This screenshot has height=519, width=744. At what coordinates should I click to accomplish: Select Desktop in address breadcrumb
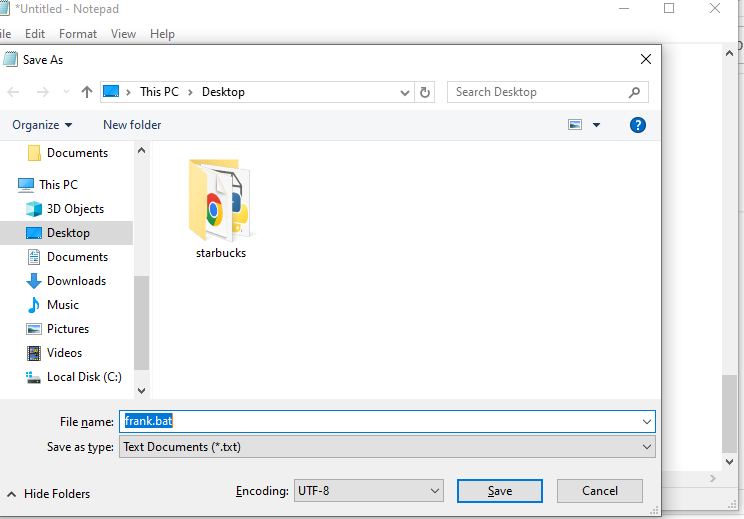click(223, 92)
